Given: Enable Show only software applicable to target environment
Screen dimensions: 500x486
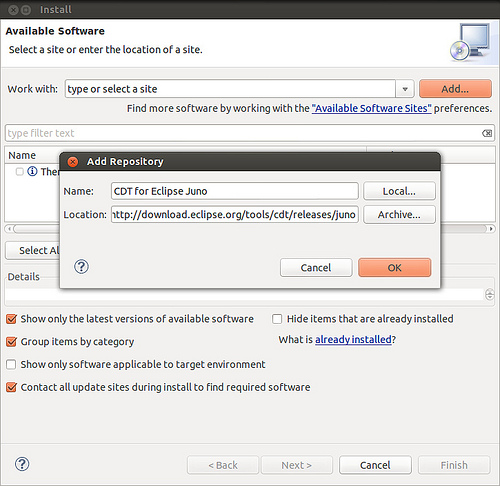Looking at the screenshot, I should coord(11,364).
